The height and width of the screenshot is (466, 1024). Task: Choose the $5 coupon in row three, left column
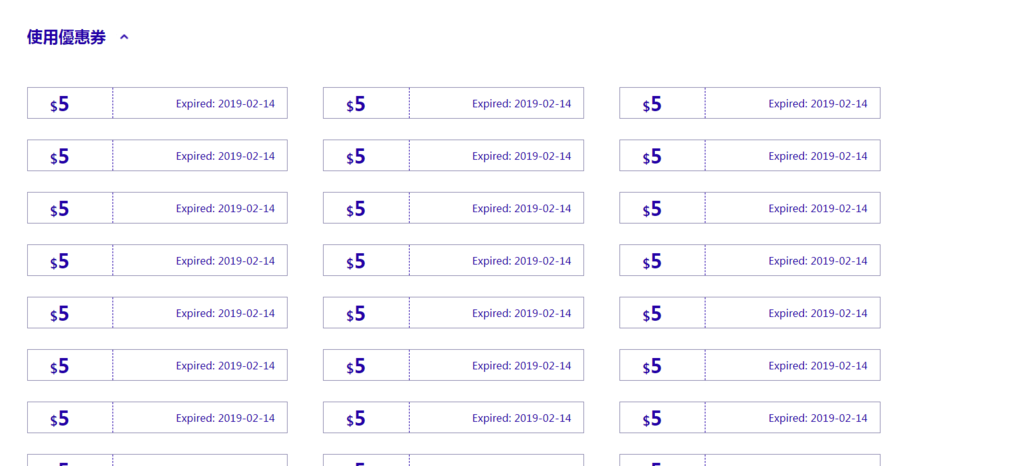tap(157, 208)
